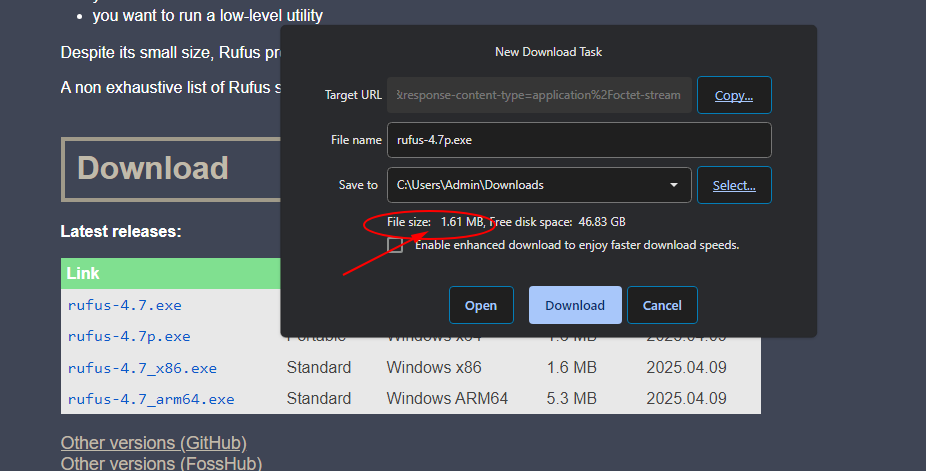Click the New Download Task title
The width and height of the screenshot is (926, 471).
[x=549, y=52]
